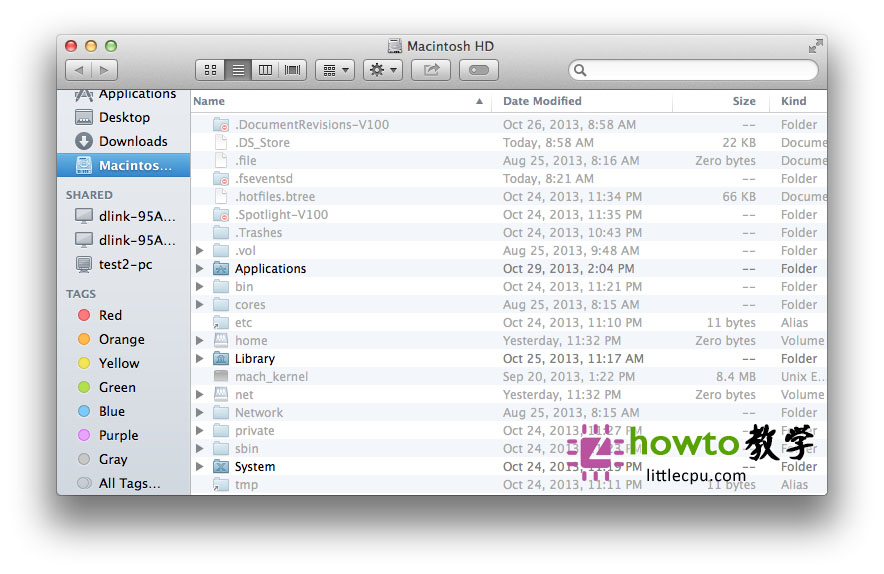Click the Unix E.. kind cell
884x574 pixels.
tap(803, 377)
